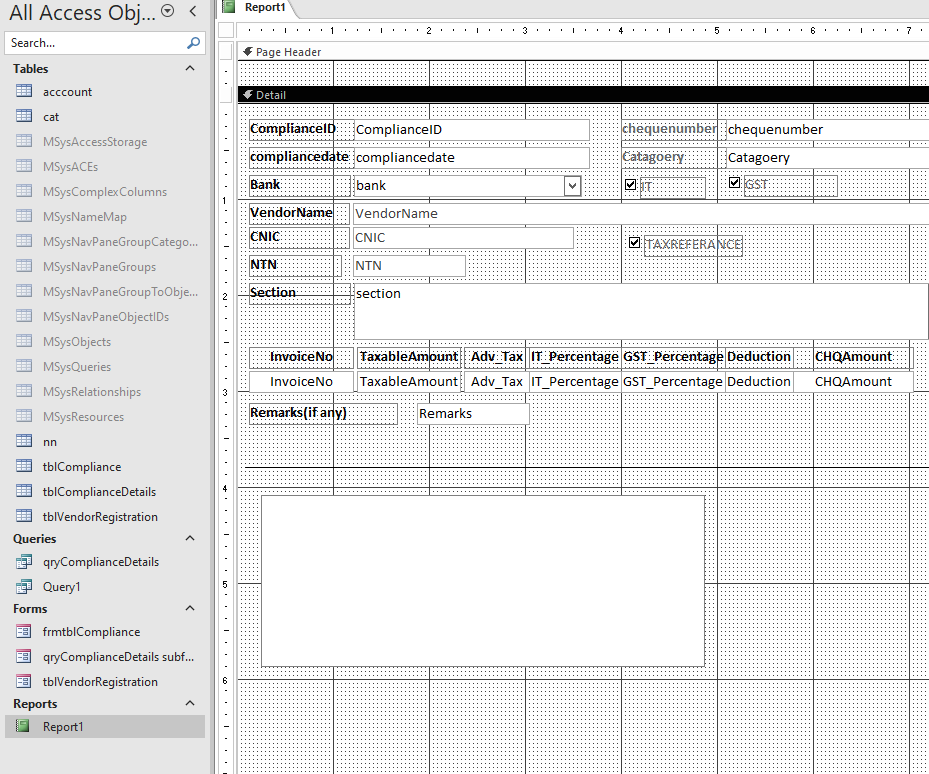The image size is (929, 774).
Task: Collapse the Tables group
Action: [190, 68]
